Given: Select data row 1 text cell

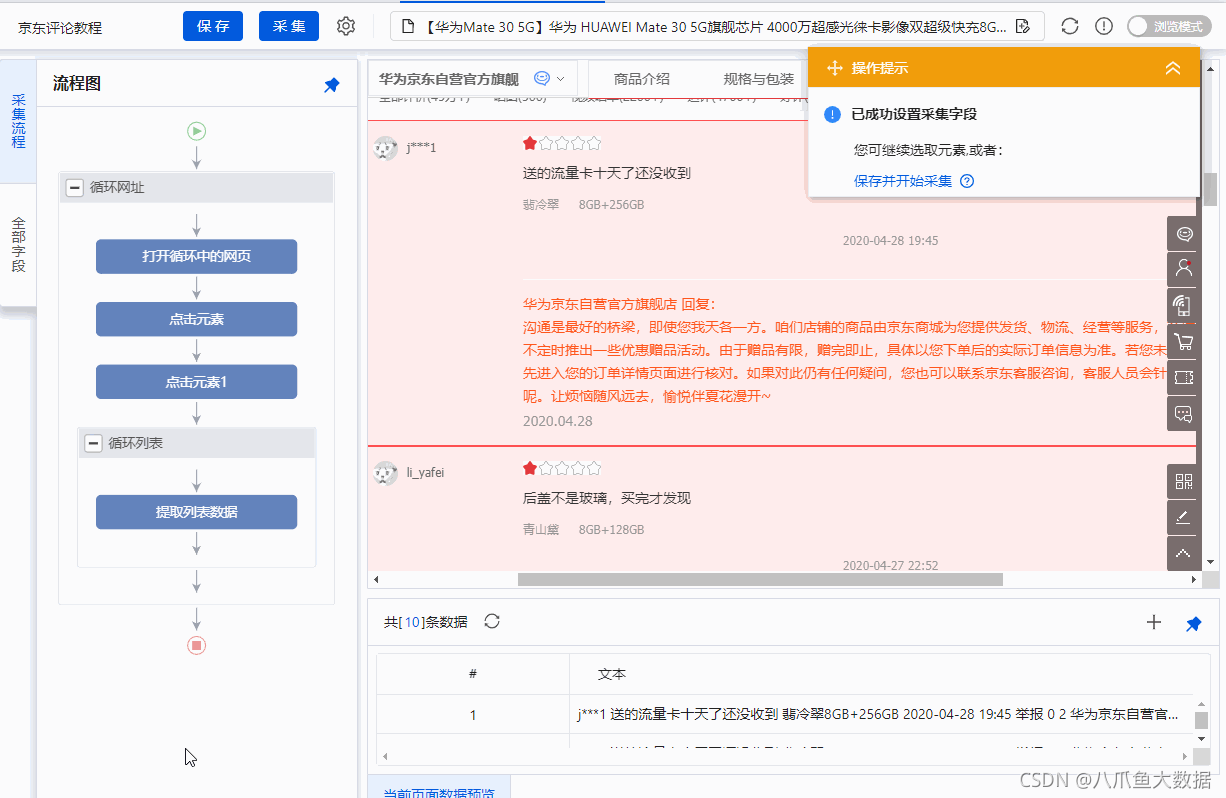Looking at the screenshot, I should click(x=878, y=715).
